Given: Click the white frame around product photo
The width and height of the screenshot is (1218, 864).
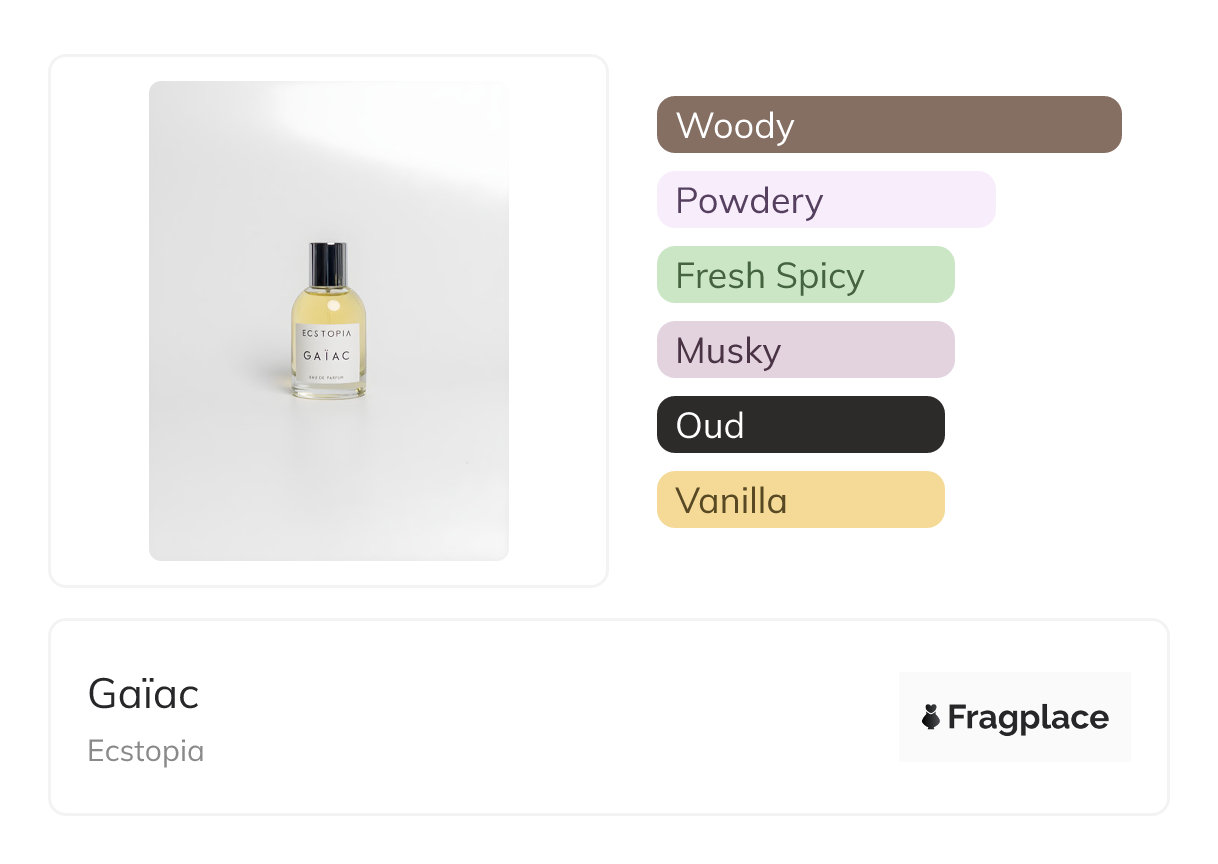Looking at the screenshot, I should (x=100, y=320).
